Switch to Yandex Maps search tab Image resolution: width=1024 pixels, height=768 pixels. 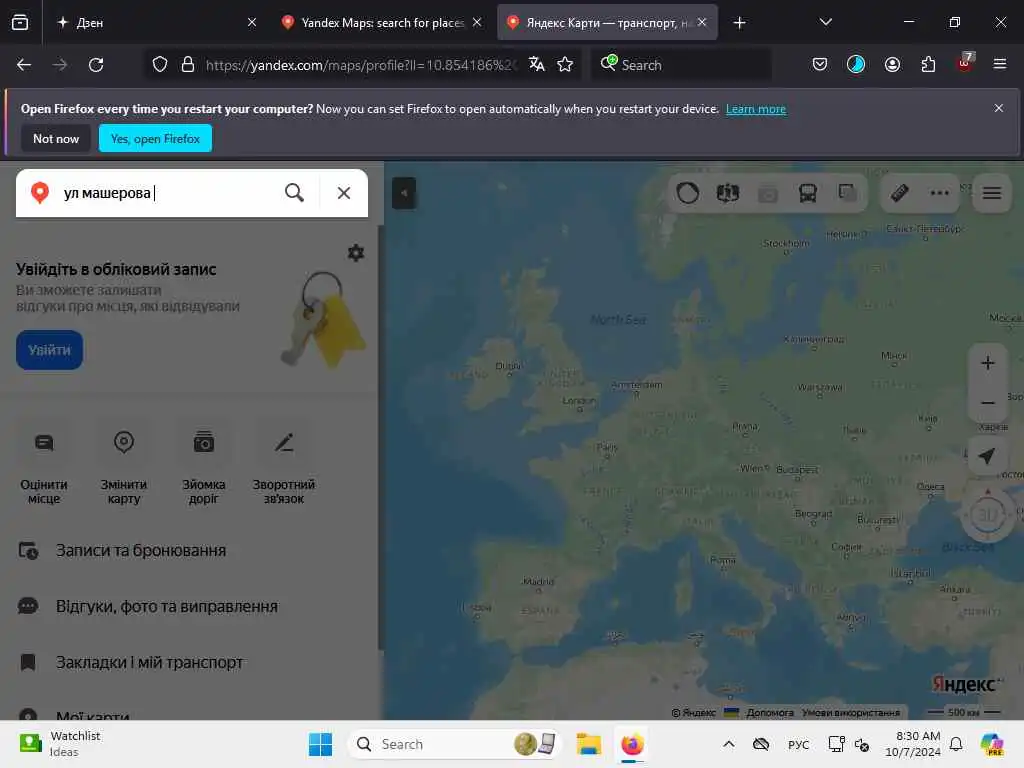coord(382,23)
